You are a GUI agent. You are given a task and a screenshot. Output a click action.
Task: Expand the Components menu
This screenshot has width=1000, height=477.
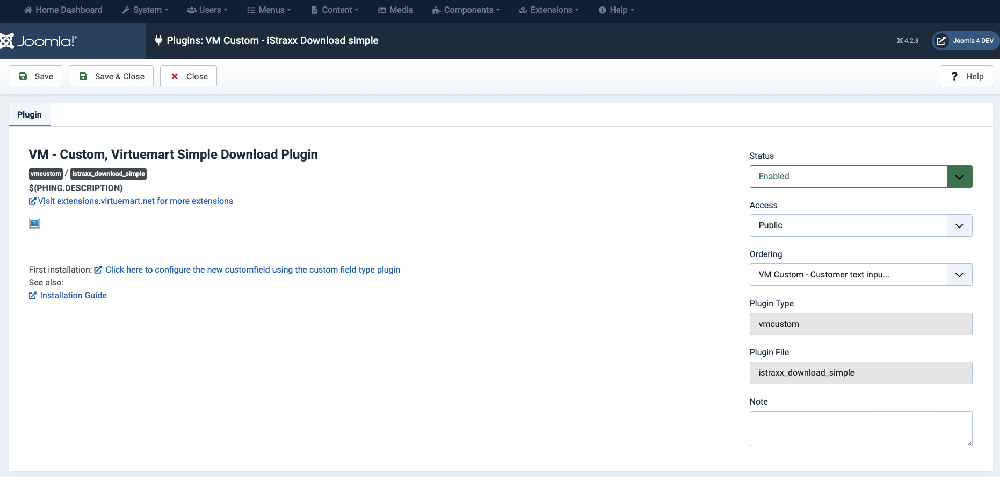coord(468,10)
